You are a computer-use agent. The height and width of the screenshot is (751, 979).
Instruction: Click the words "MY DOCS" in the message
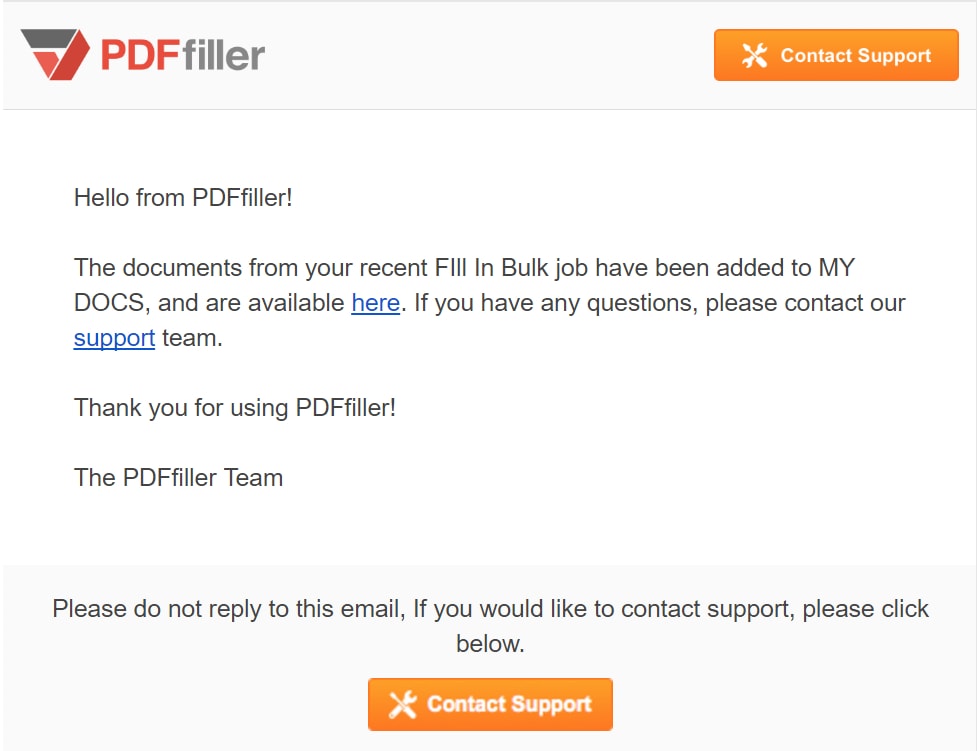pos(465,285)
